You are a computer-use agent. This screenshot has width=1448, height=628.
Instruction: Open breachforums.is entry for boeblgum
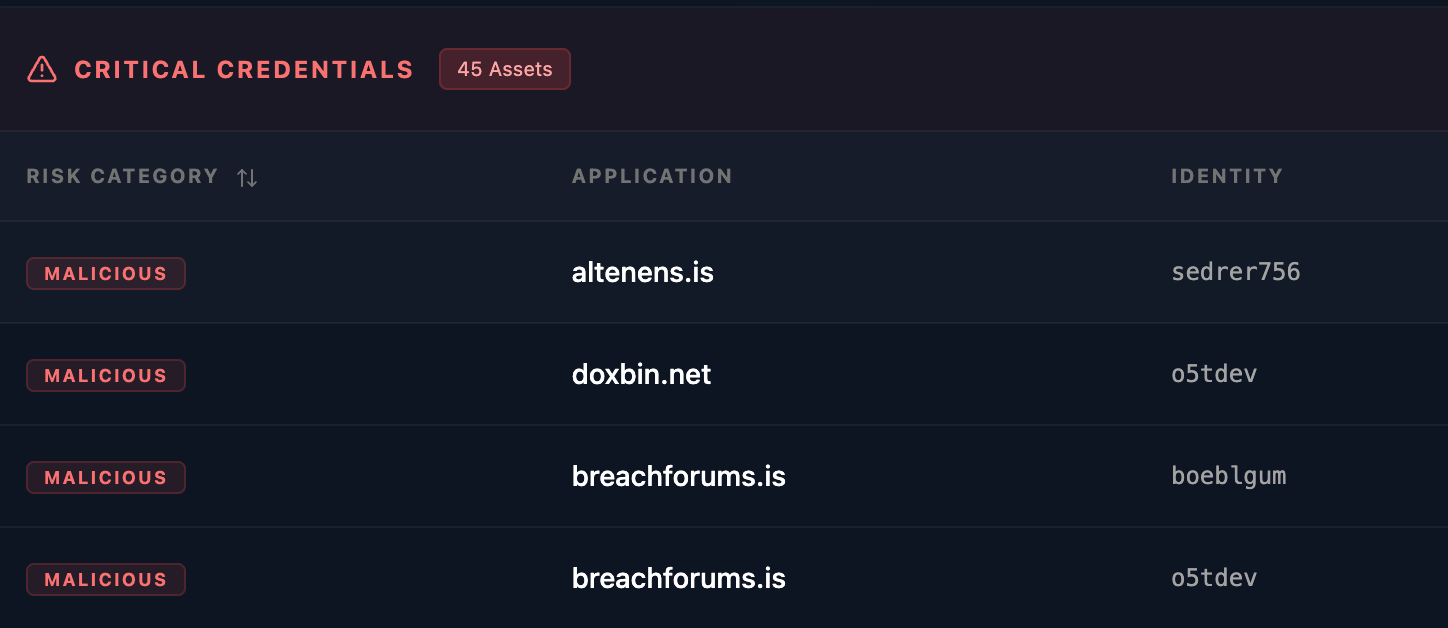[678, 476]
